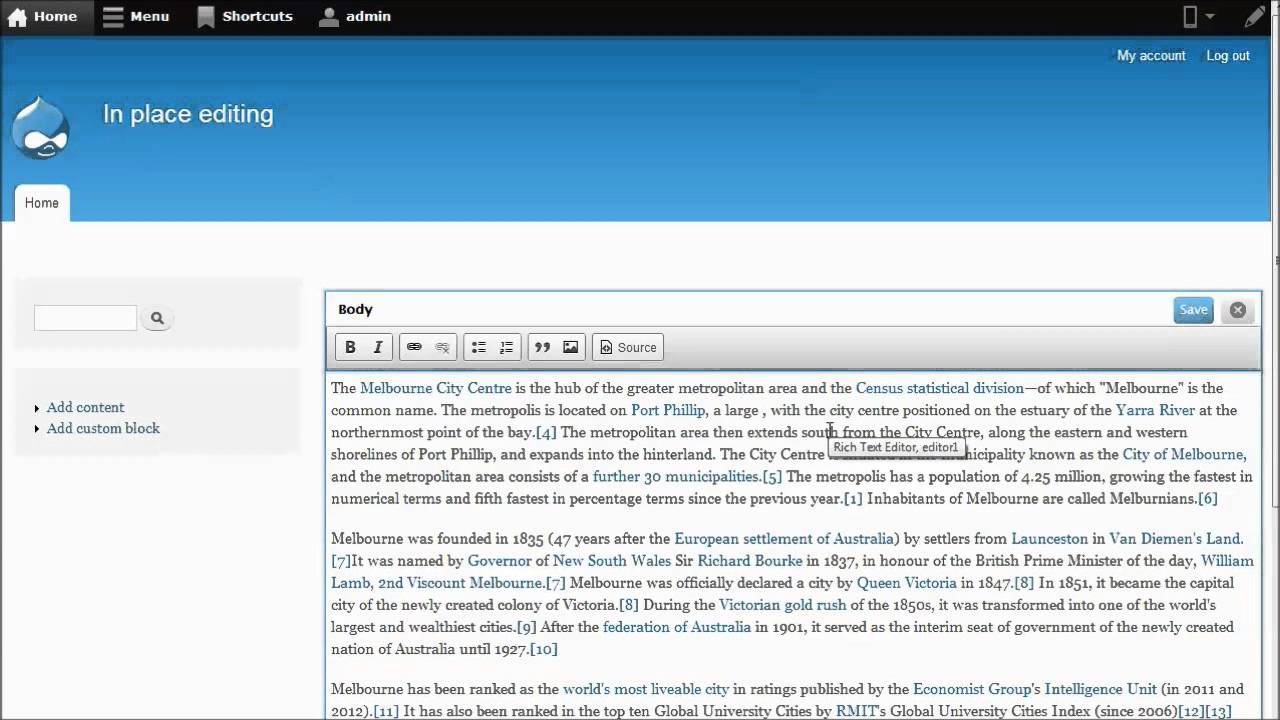Click the Drupal logo
Screen dimensions: 1280x720
coord(40,128)
